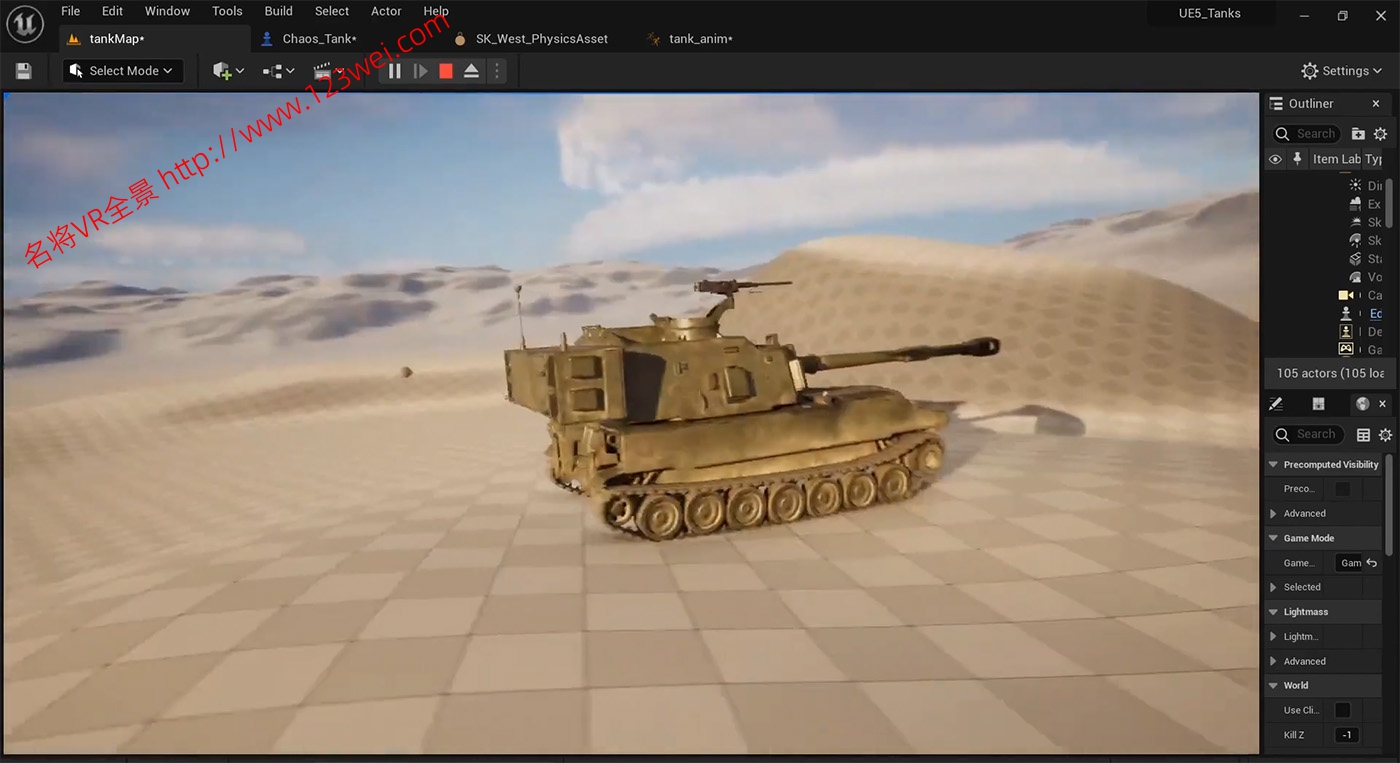Collapse the Game Mode section
1400x763 pixels.
(1273, 538)
